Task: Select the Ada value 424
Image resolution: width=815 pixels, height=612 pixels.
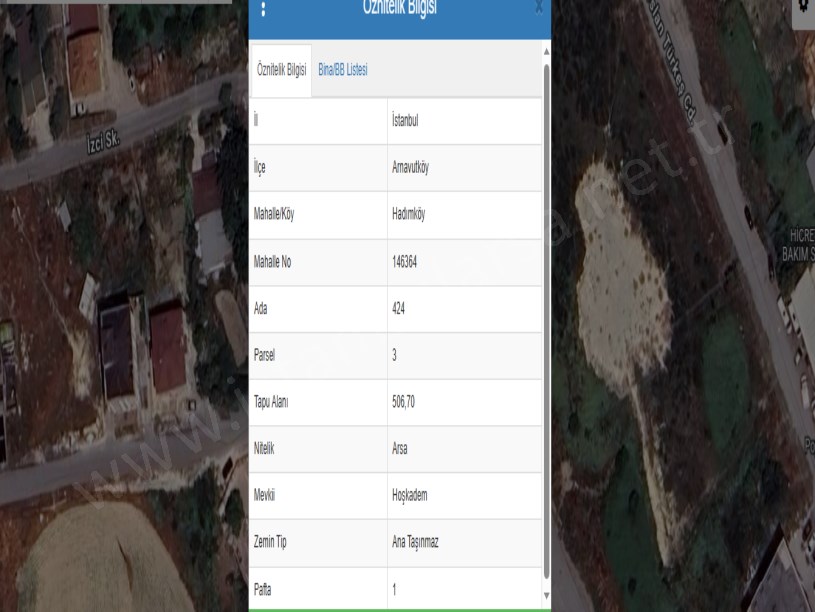Action: tap(399, 309)
